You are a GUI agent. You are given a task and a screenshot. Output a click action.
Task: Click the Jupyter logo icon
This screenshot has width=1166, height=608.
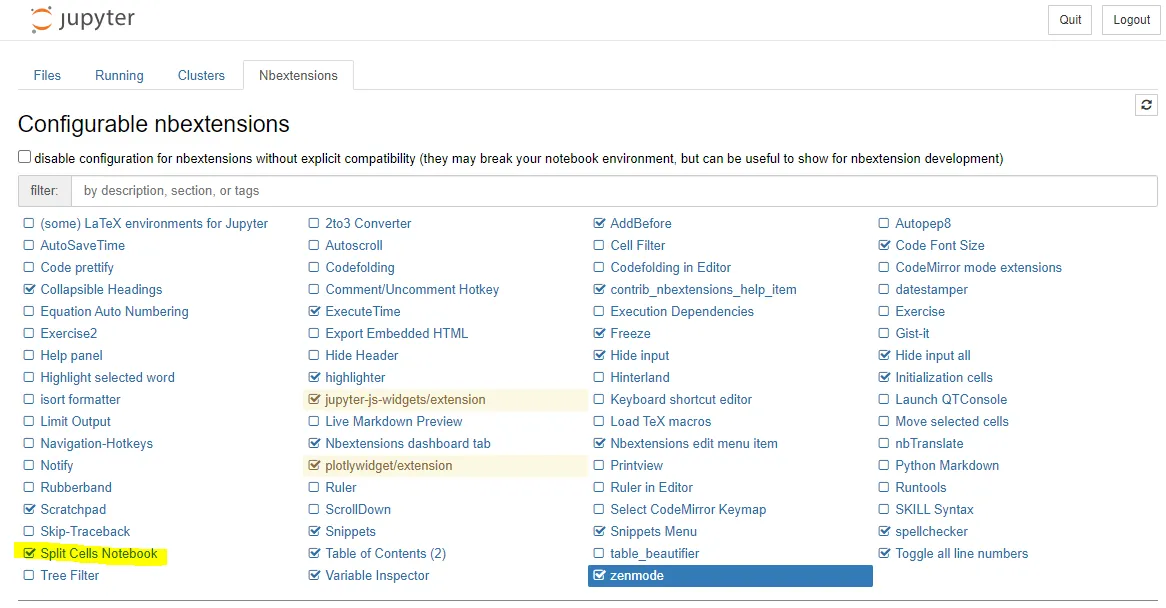point(41,19)
